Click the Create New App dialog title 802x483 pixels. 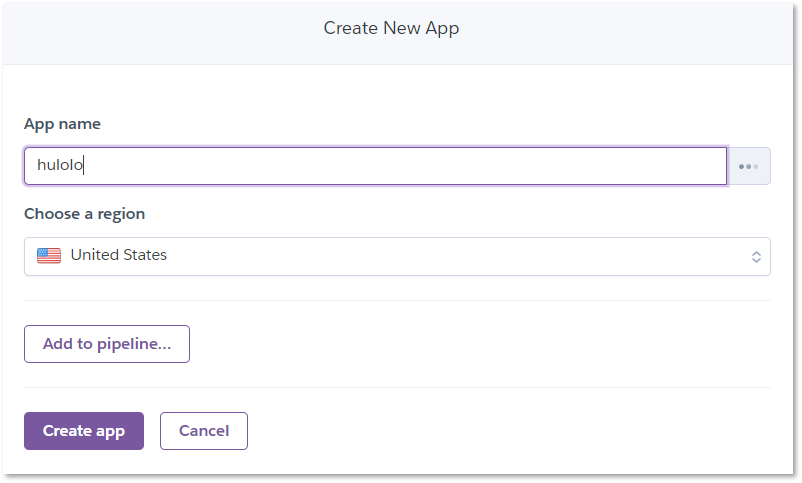391,28
